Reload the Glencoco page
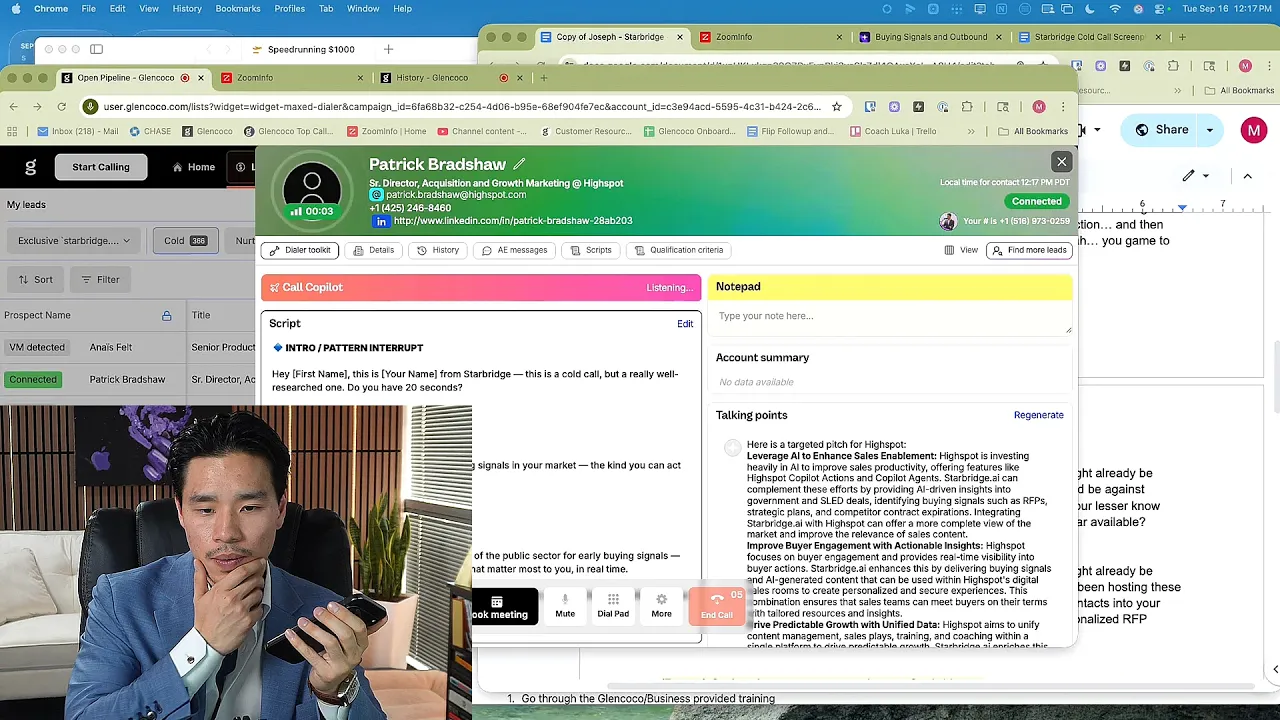Image resolution: width=1280 pixels, height=720 pixels. (x=62, y=107)
